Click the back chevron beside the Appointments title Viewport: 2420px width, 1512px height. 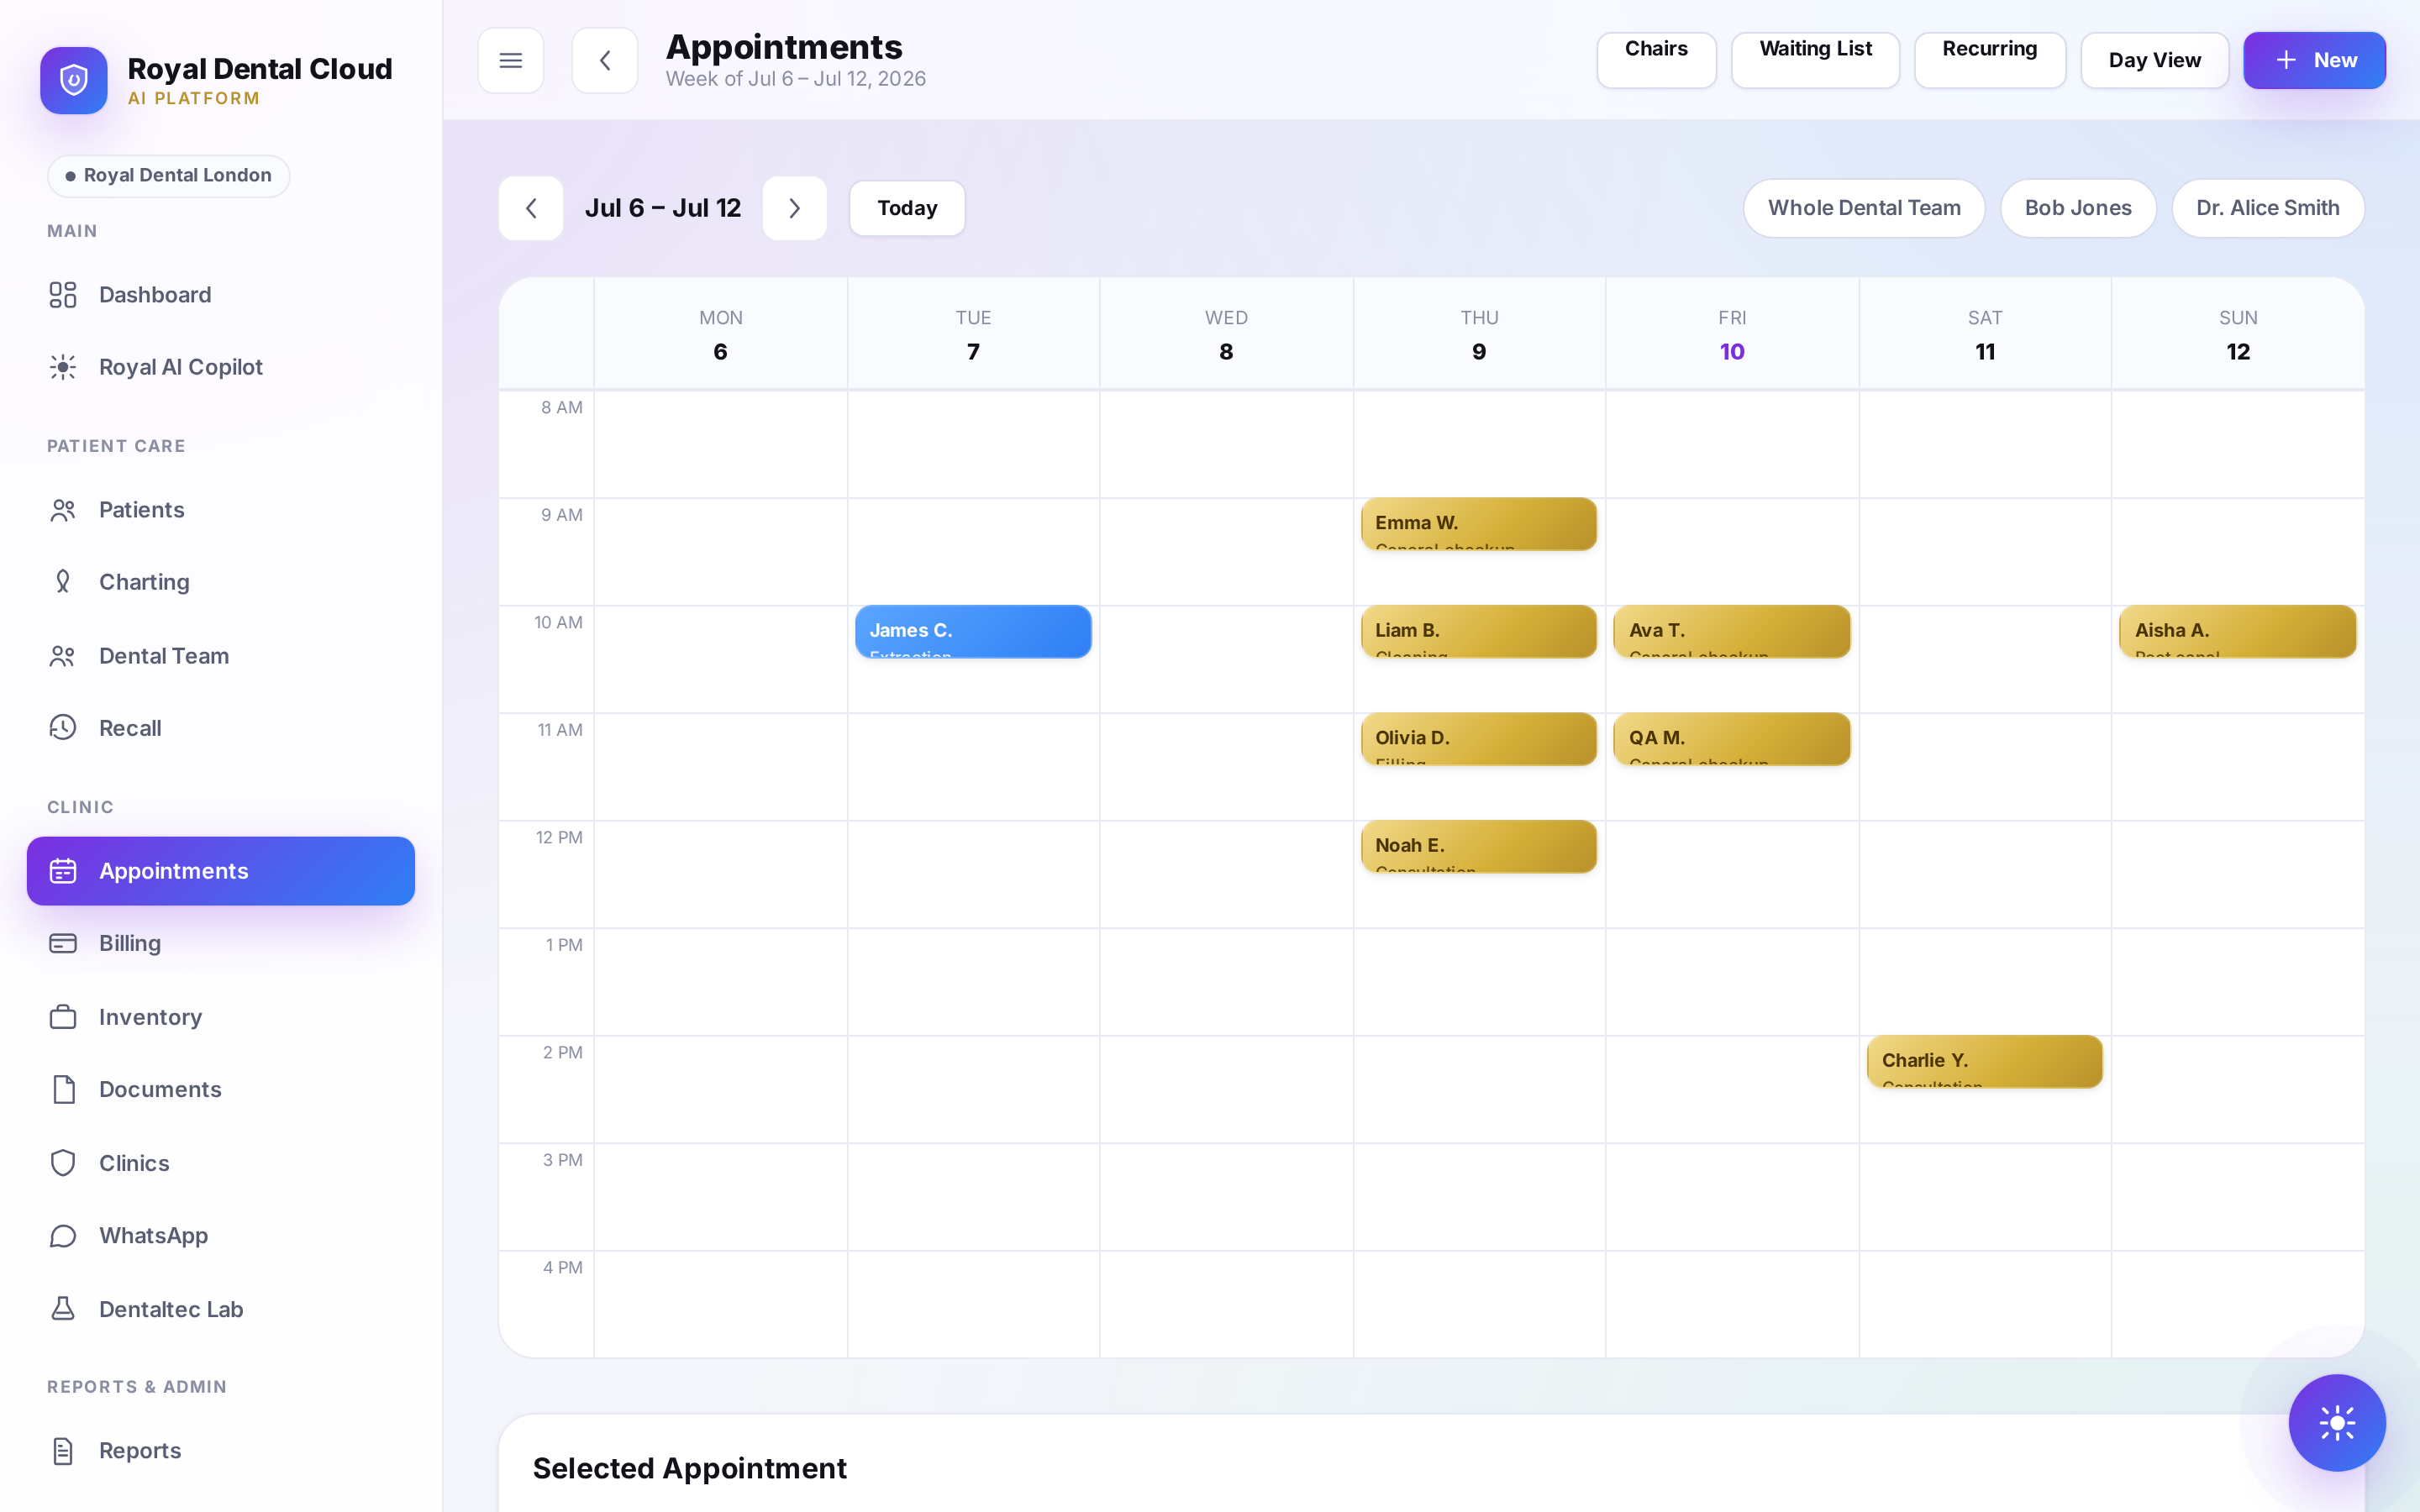(x=604, y=61)
